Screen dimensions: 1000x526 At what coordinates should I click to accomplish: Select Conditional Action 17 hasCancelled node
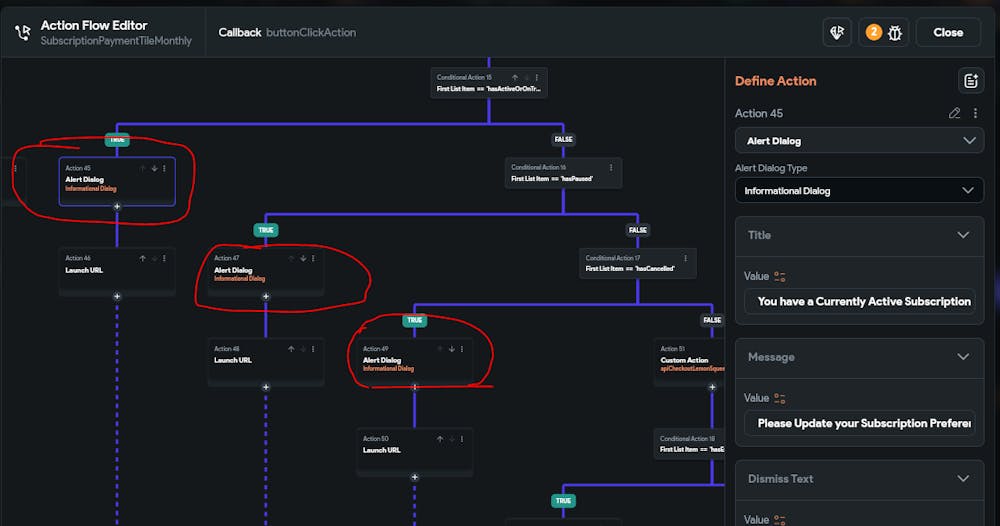[638, 263]
